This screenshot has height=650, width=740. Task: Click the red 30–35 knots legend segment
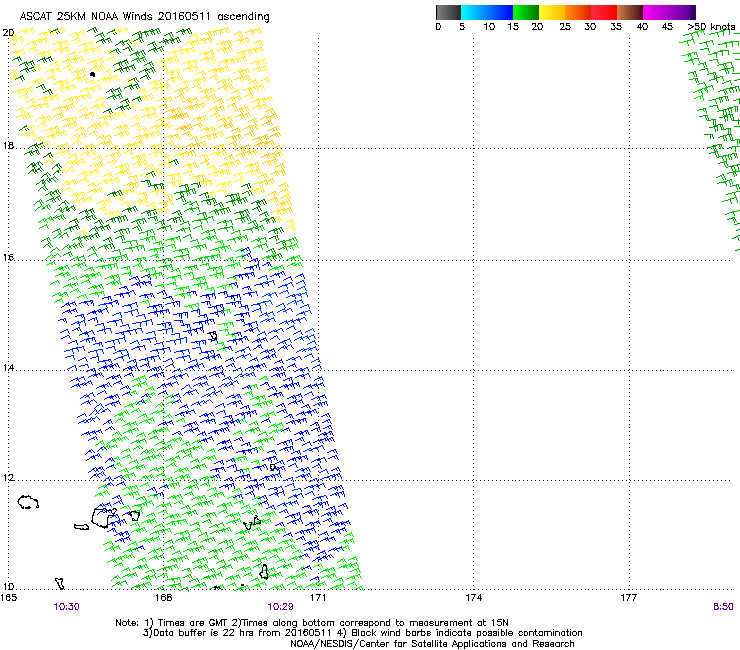coord(604,12)
